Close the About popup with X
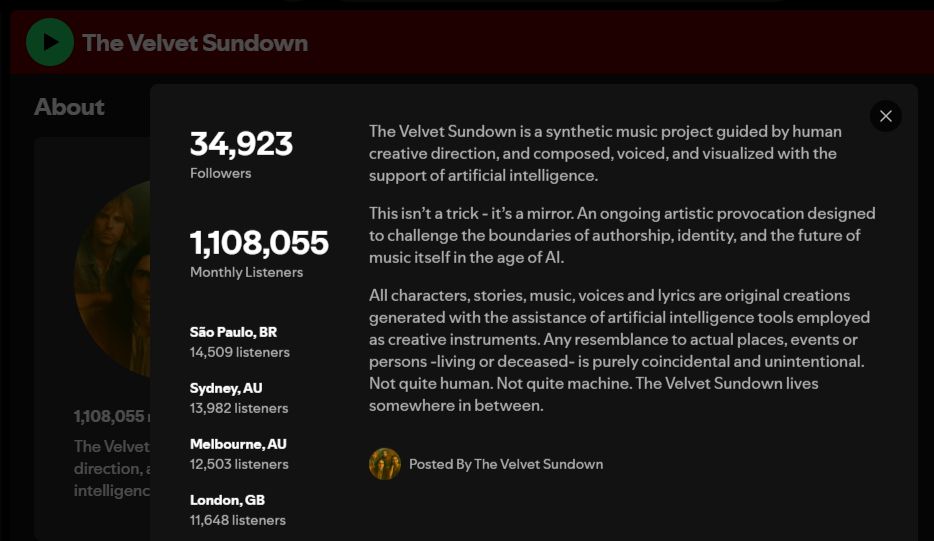 pos(885,116)
